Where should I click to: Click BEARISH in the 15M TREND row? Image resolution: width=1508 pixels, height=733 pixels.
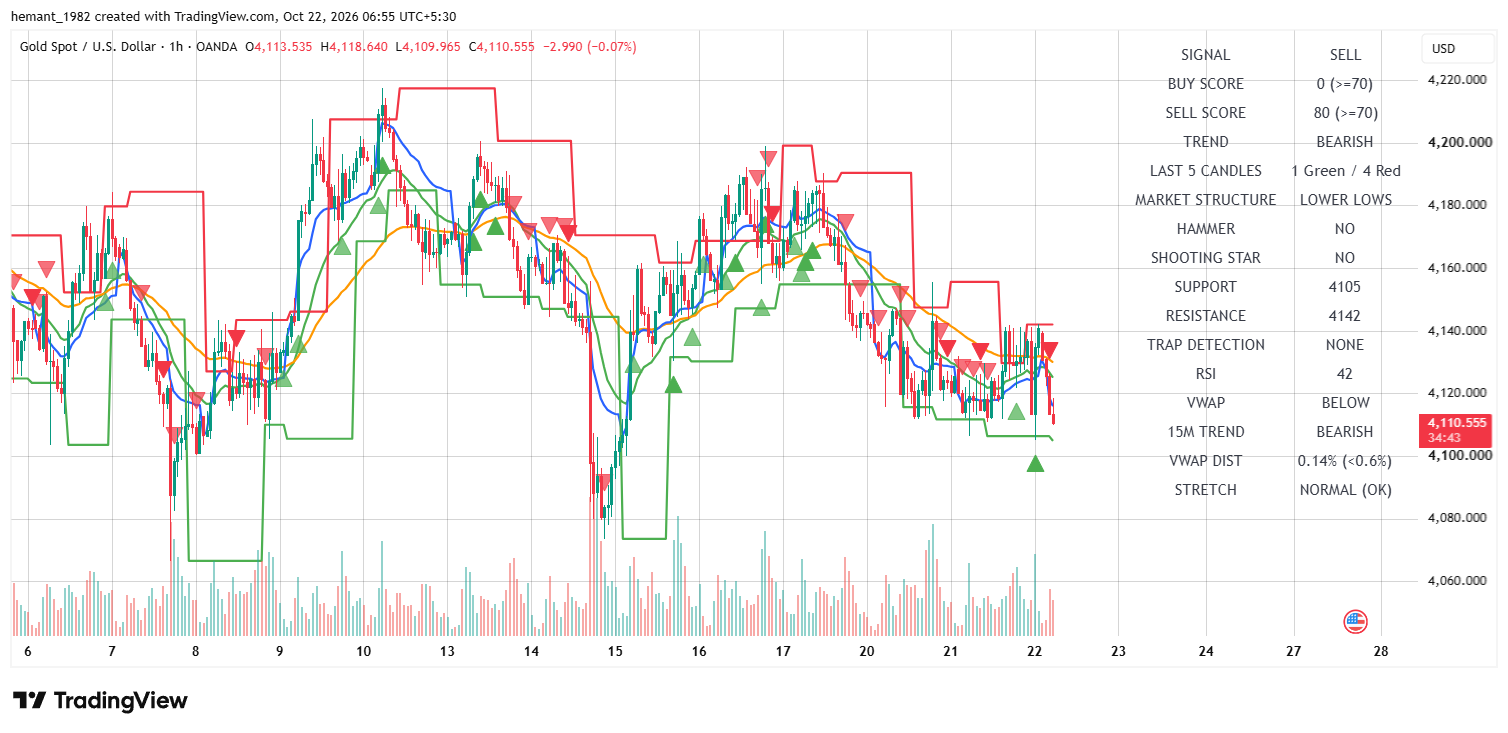[x=1345, y=432]
